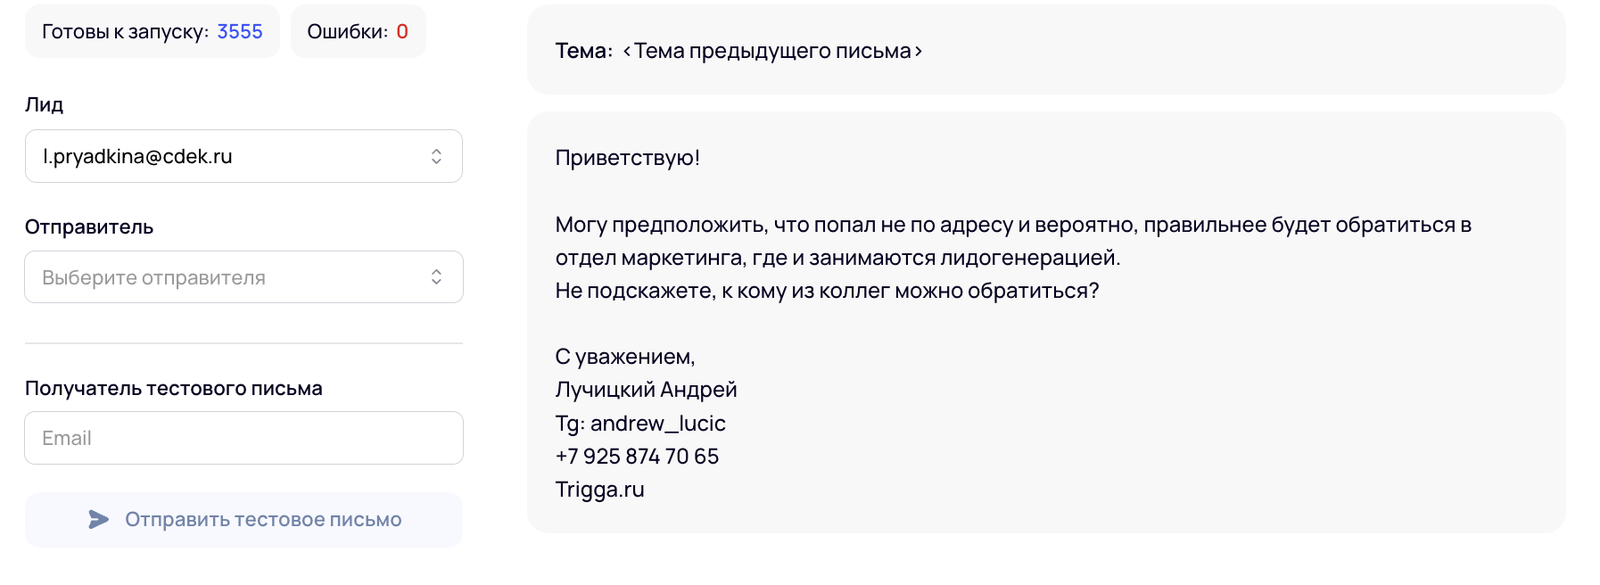Click the phone number +7 925 874 70 65
Image resolution: width=1600 pixels, height=585 pixels.
(637, 456)
